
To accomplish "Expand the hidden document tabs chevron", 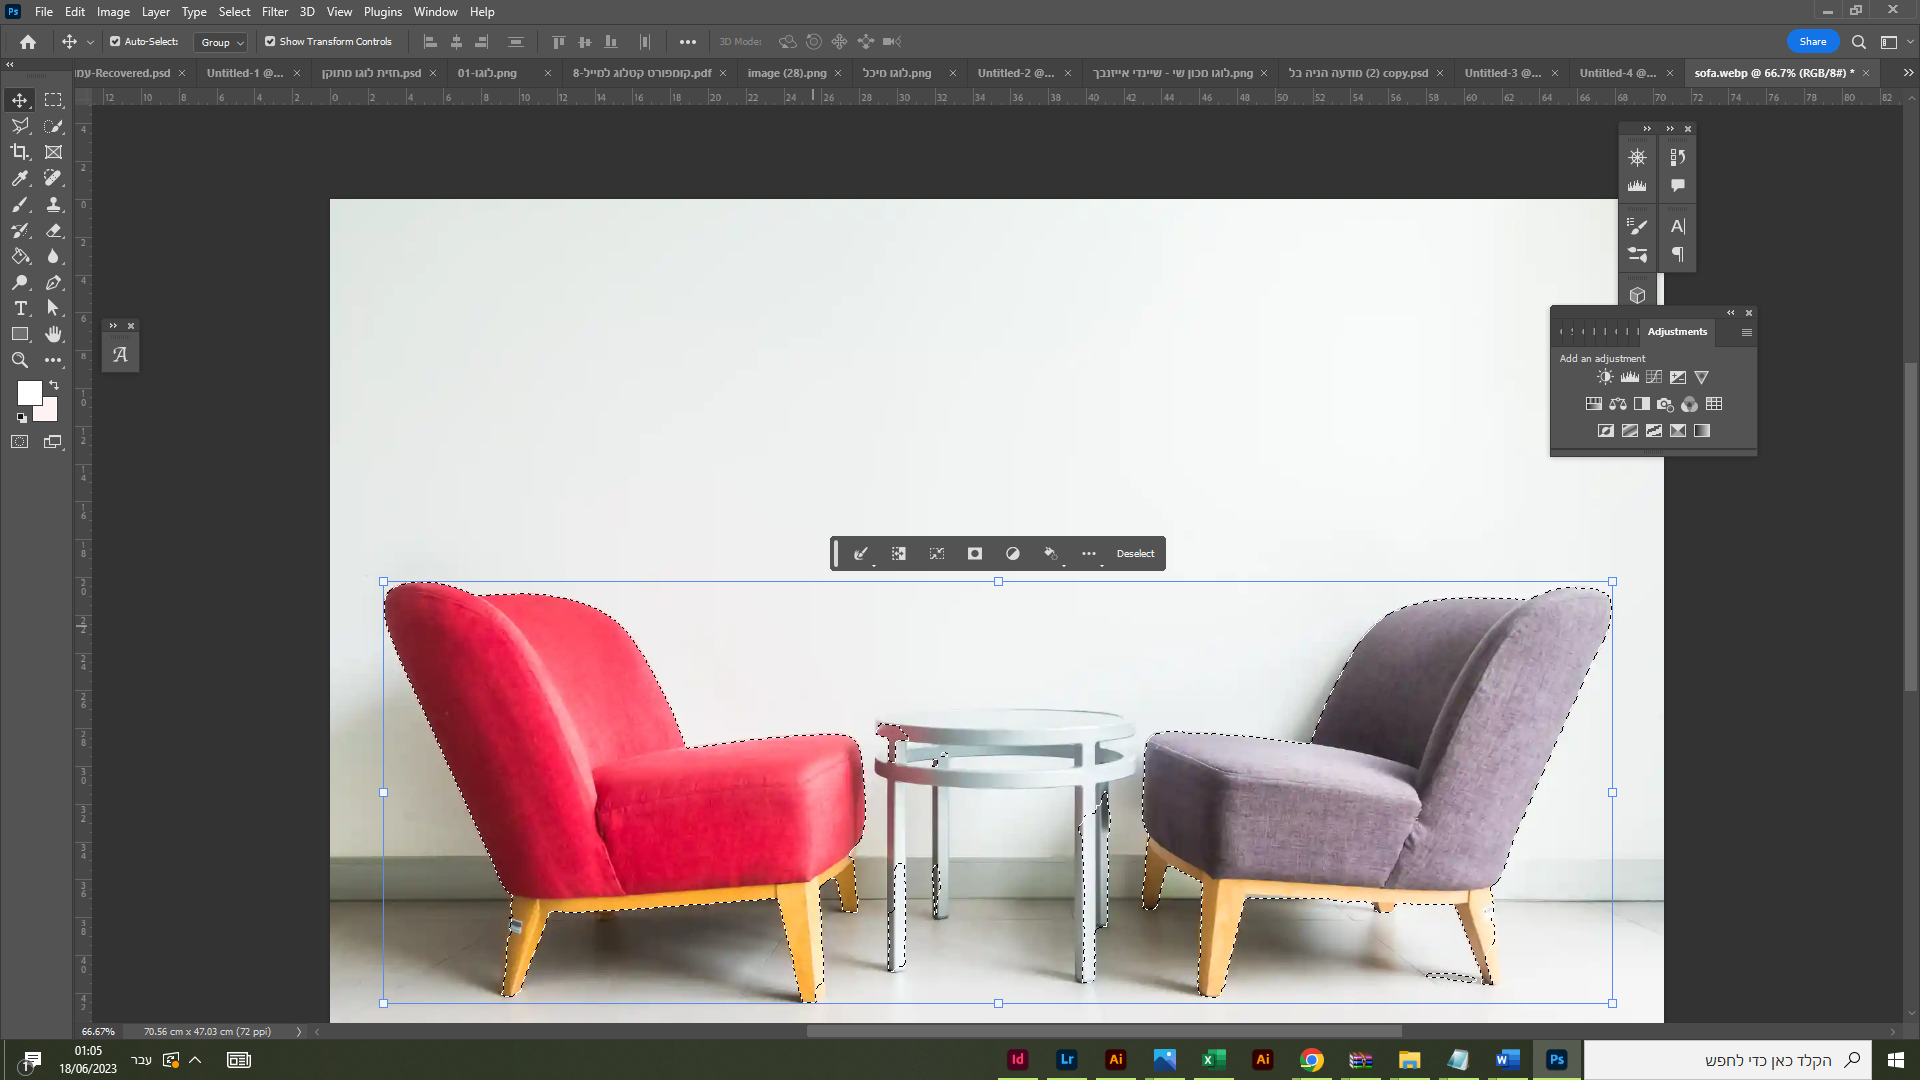I will [1908, 73].
